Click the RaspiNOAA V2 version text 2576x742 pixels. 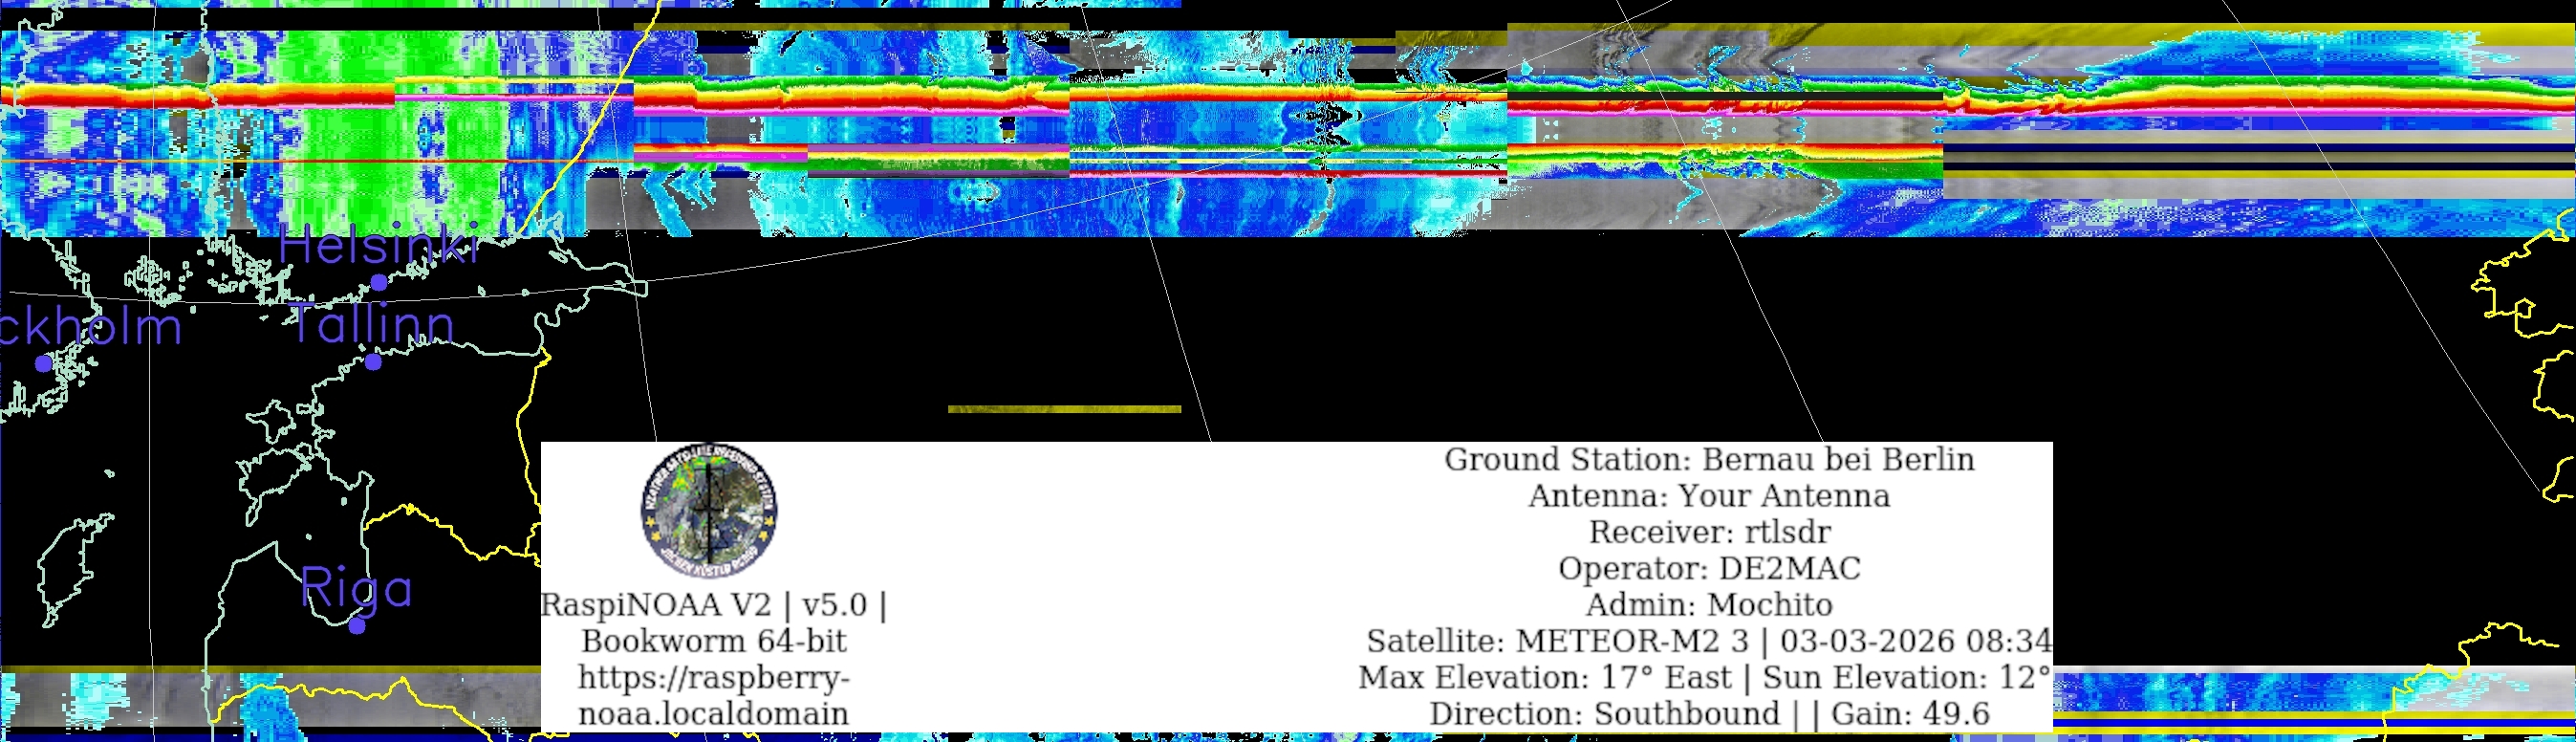coord(713,605)
